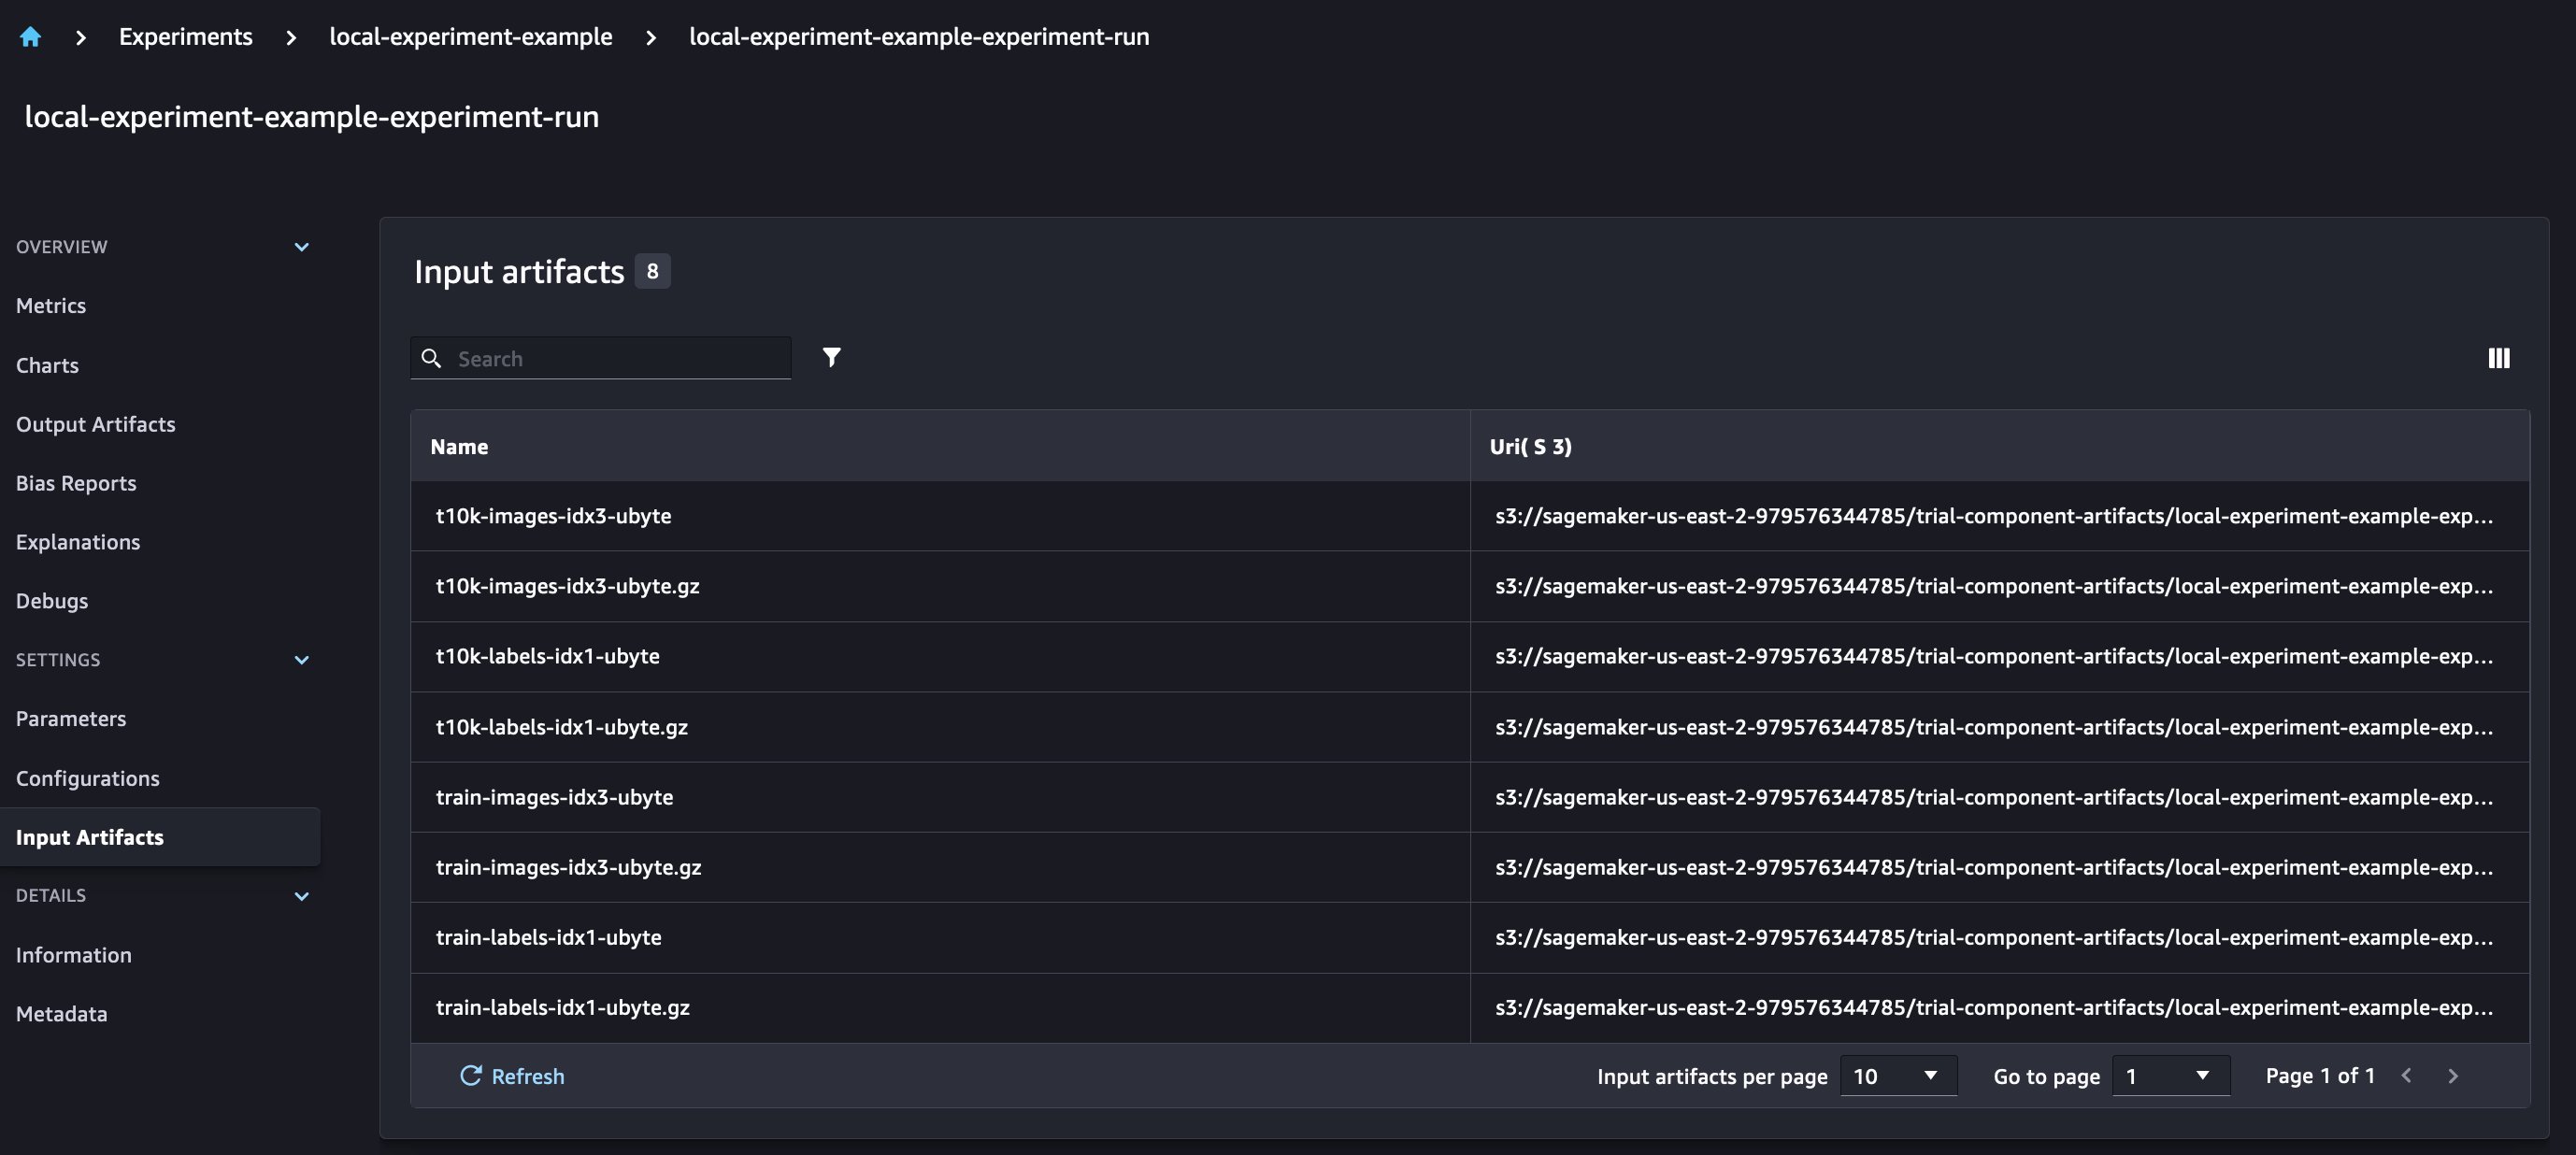Open Metrics in the sidebar
This screenshot has height=1155, width=2576.
point(51,306)
